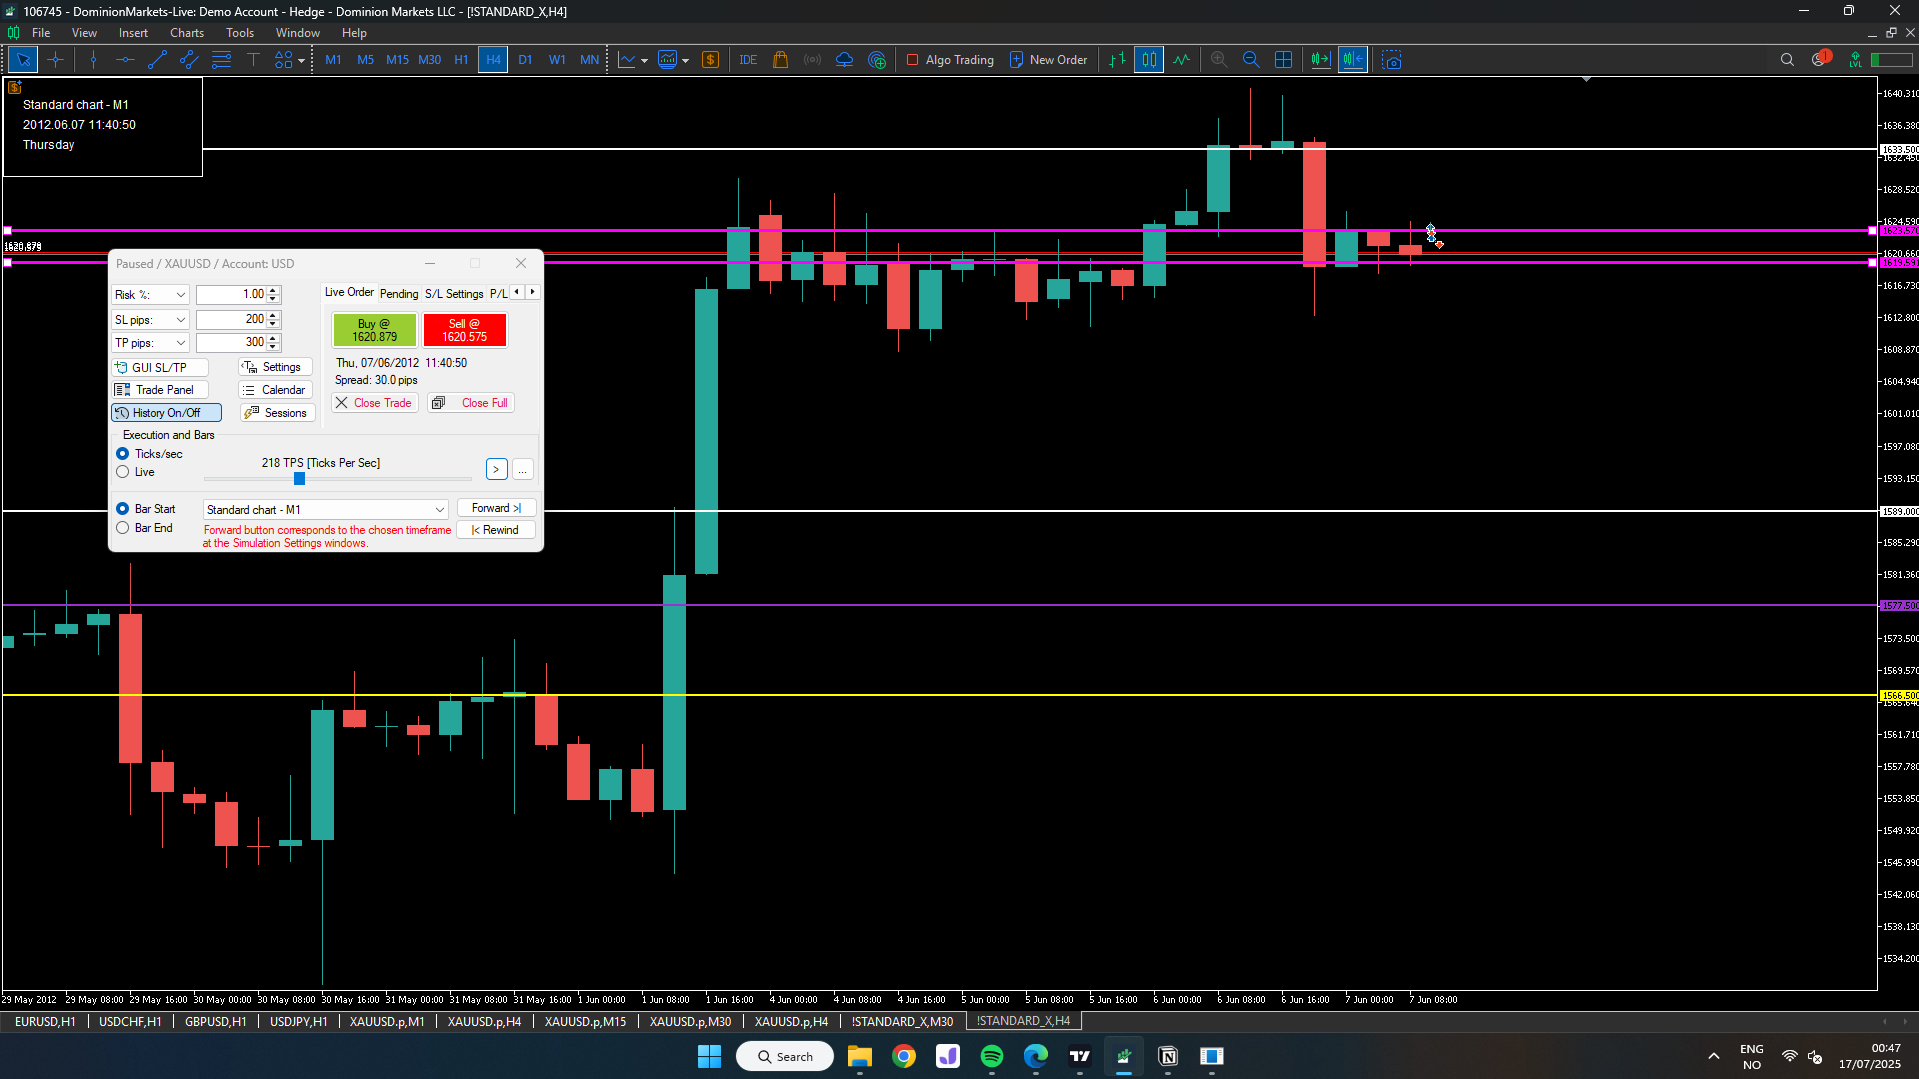
Task: Toggle chart shift from right edge
Action: 1352,60
